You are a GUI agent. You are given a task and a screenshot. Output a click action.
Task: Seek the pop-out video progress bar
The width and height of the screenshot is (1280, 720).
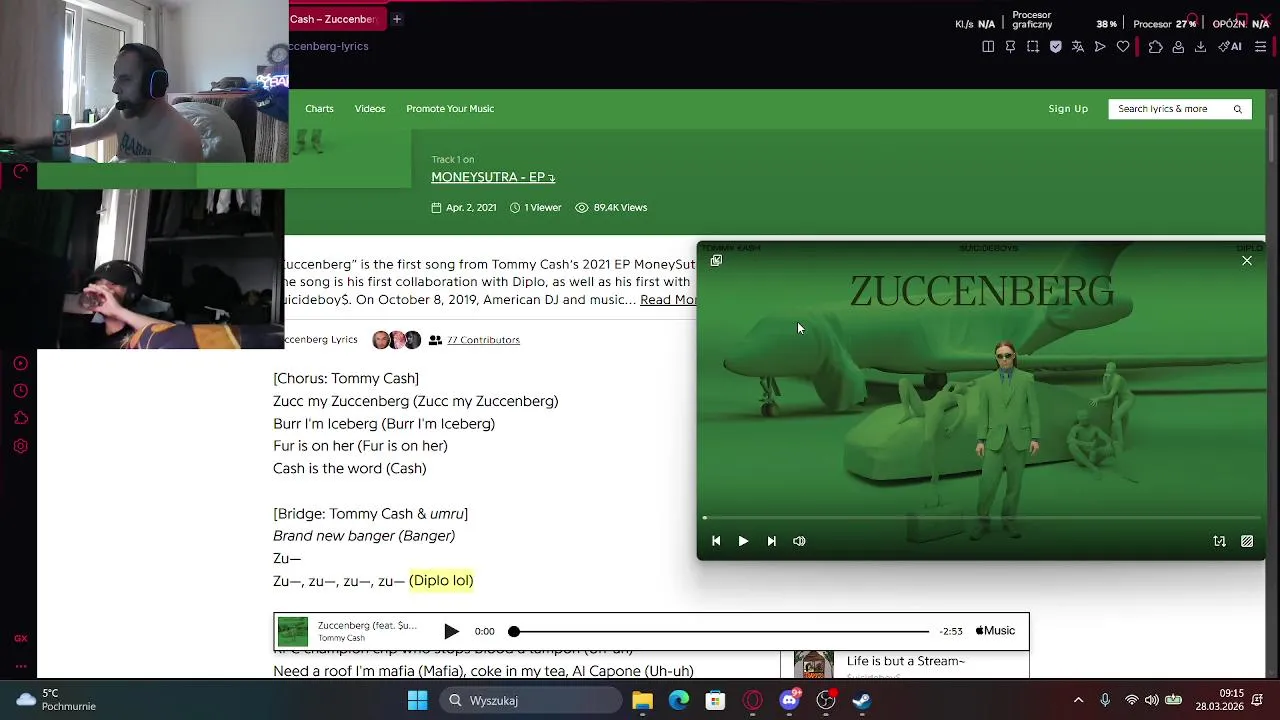coord(981,518)
